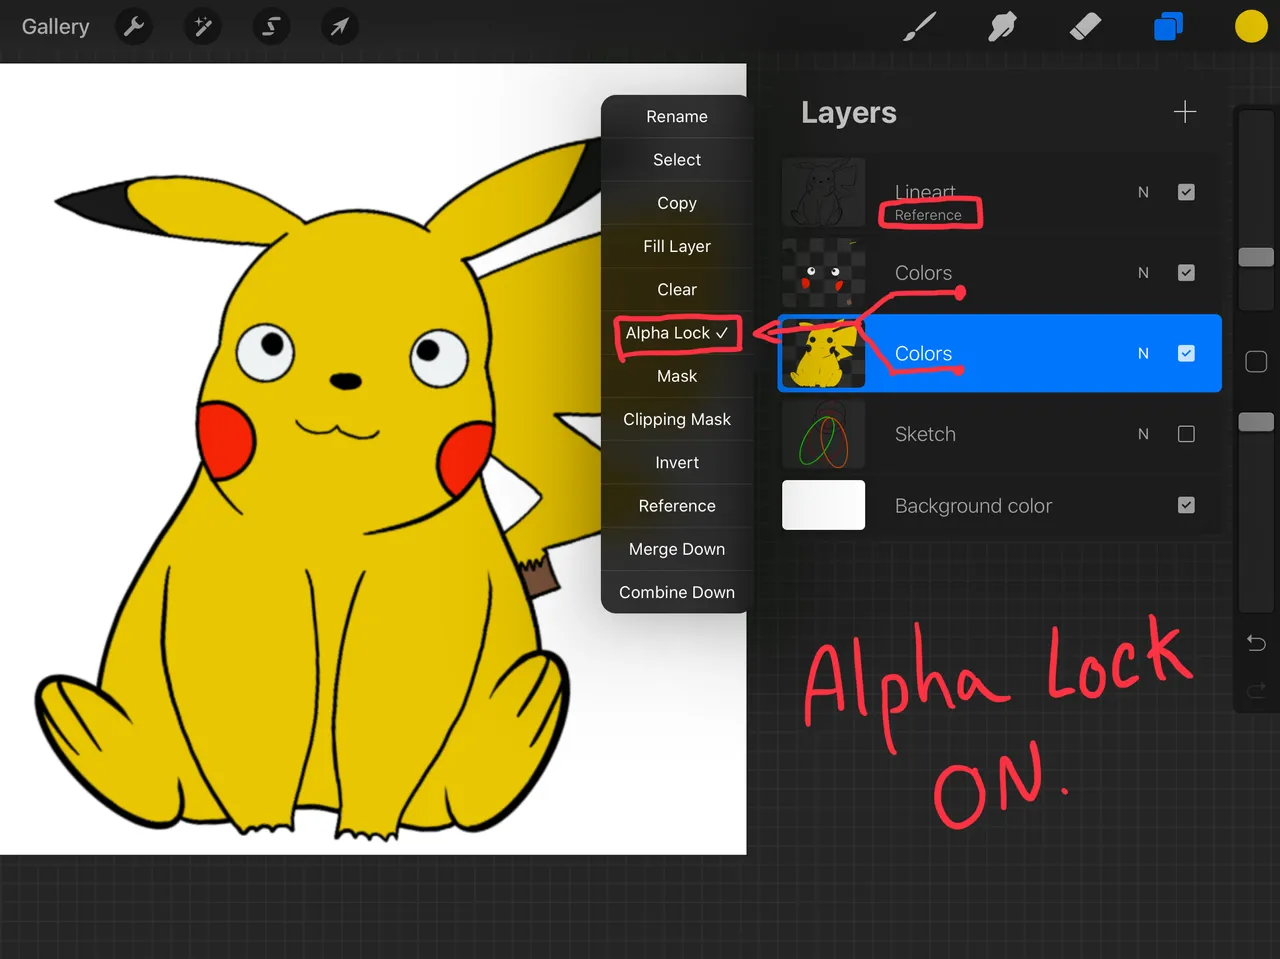This screenshot has height=959, width=1280.
Task: Open the Lineart layer thumbnail
Action: (x=823, y=192)
